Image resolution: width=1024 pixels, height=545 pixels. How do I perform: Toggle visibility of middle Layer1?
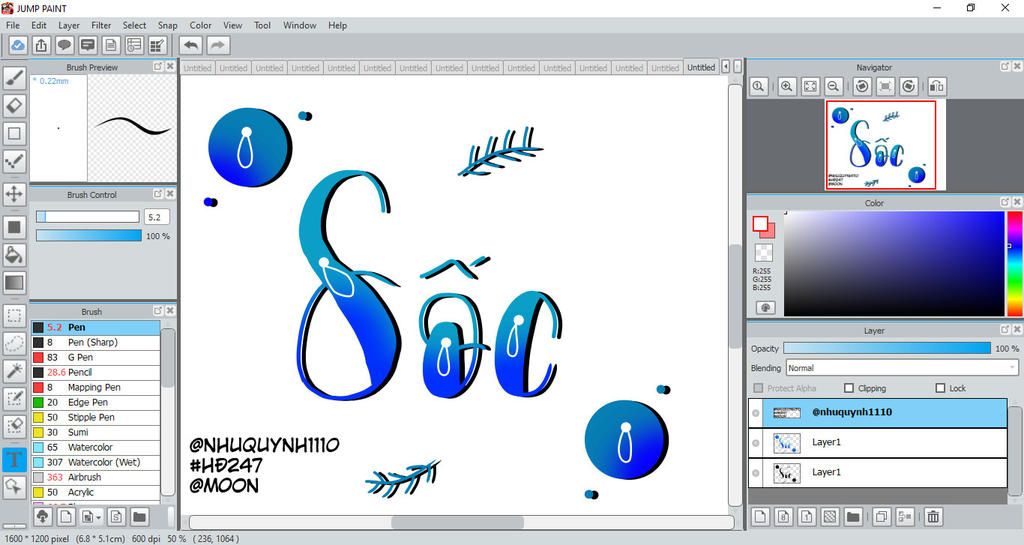click(756, 443)
